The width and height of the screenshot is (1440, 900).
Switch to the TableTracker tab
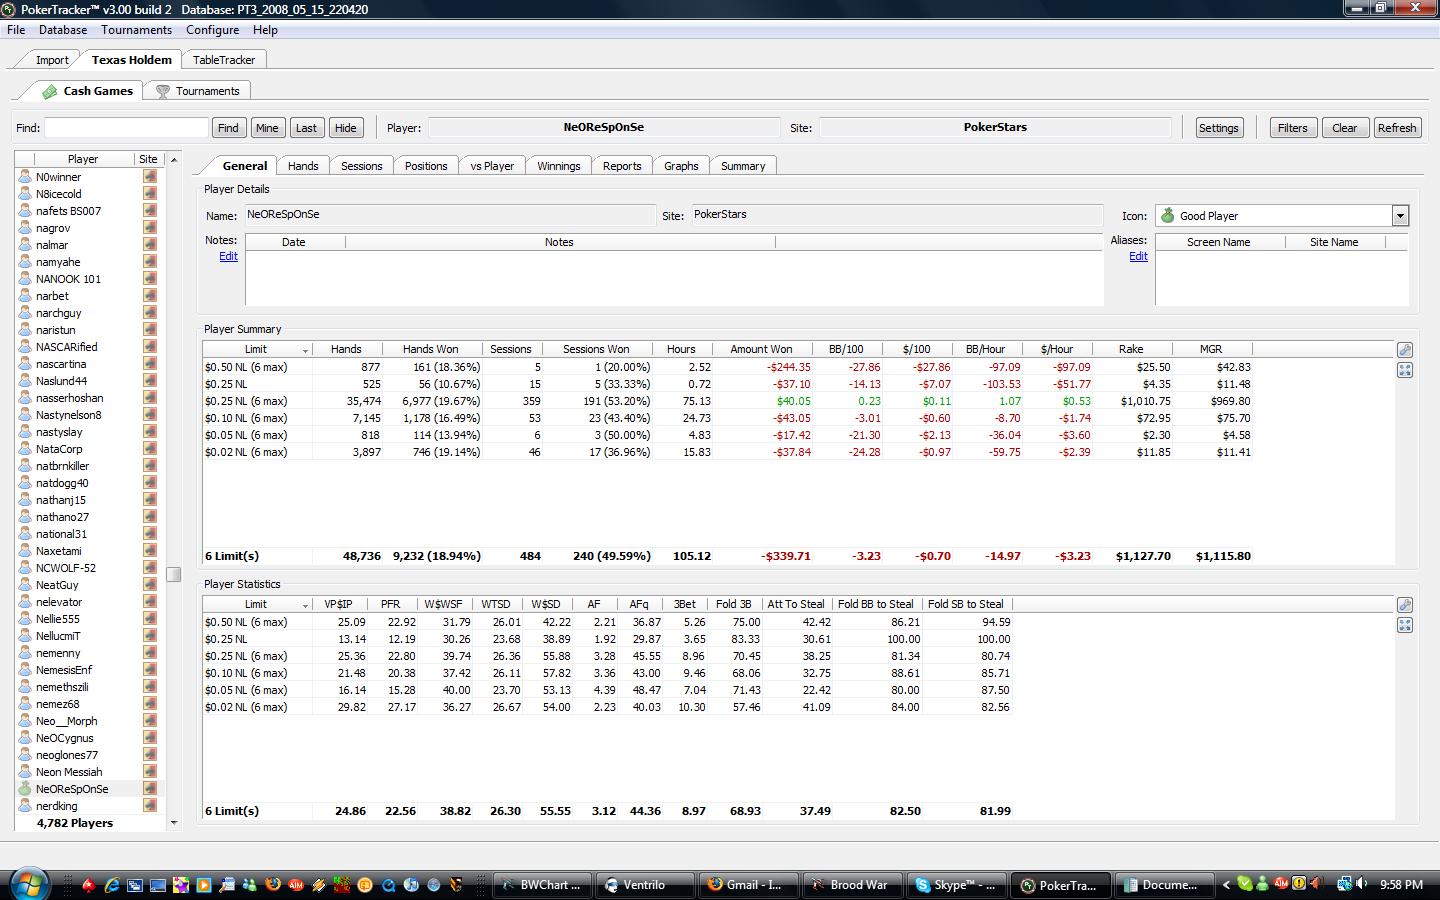224,60
